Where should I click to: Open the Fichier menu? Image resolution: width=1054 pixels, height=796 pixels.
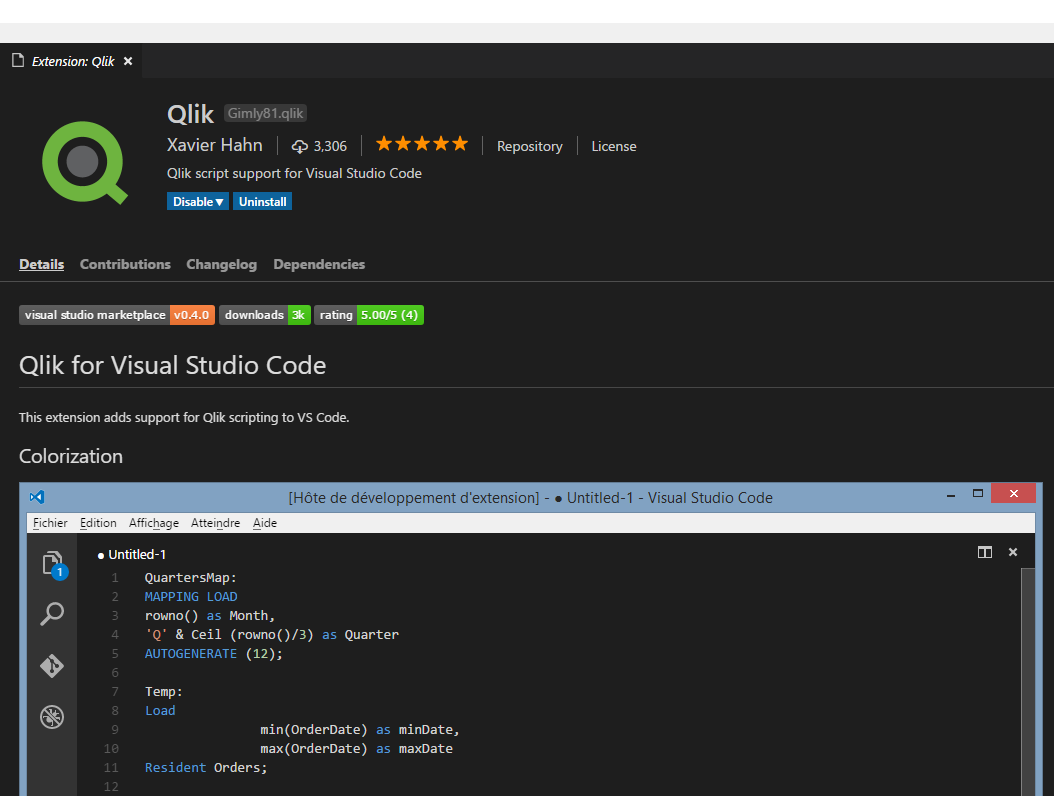[x=50, y=522]
